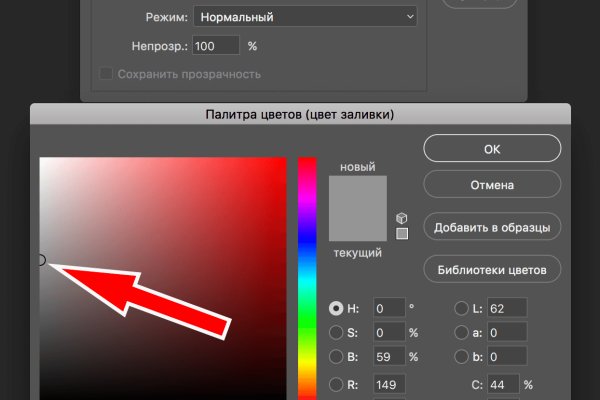Select the Lab 'a' radio button

[x=461, y=332]
